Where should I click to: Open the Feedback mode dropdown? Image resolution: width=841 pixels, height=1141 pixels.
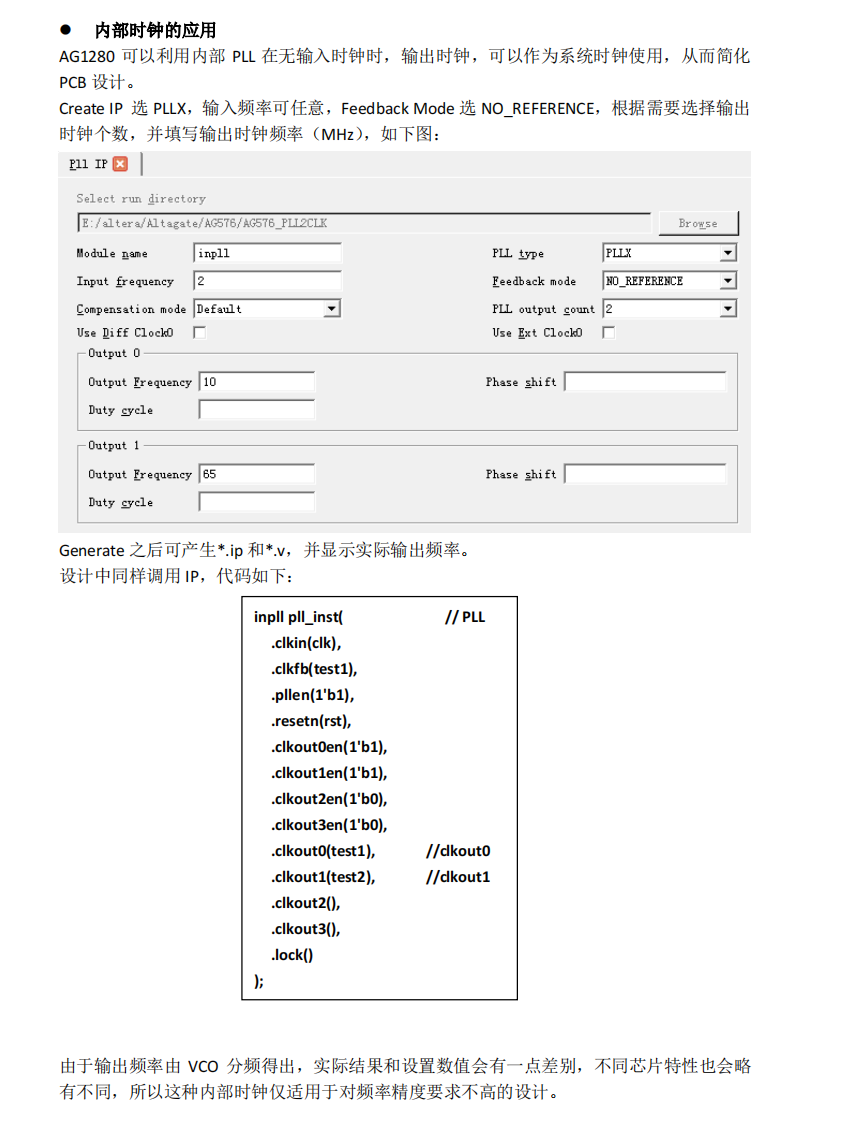(728, 281)
